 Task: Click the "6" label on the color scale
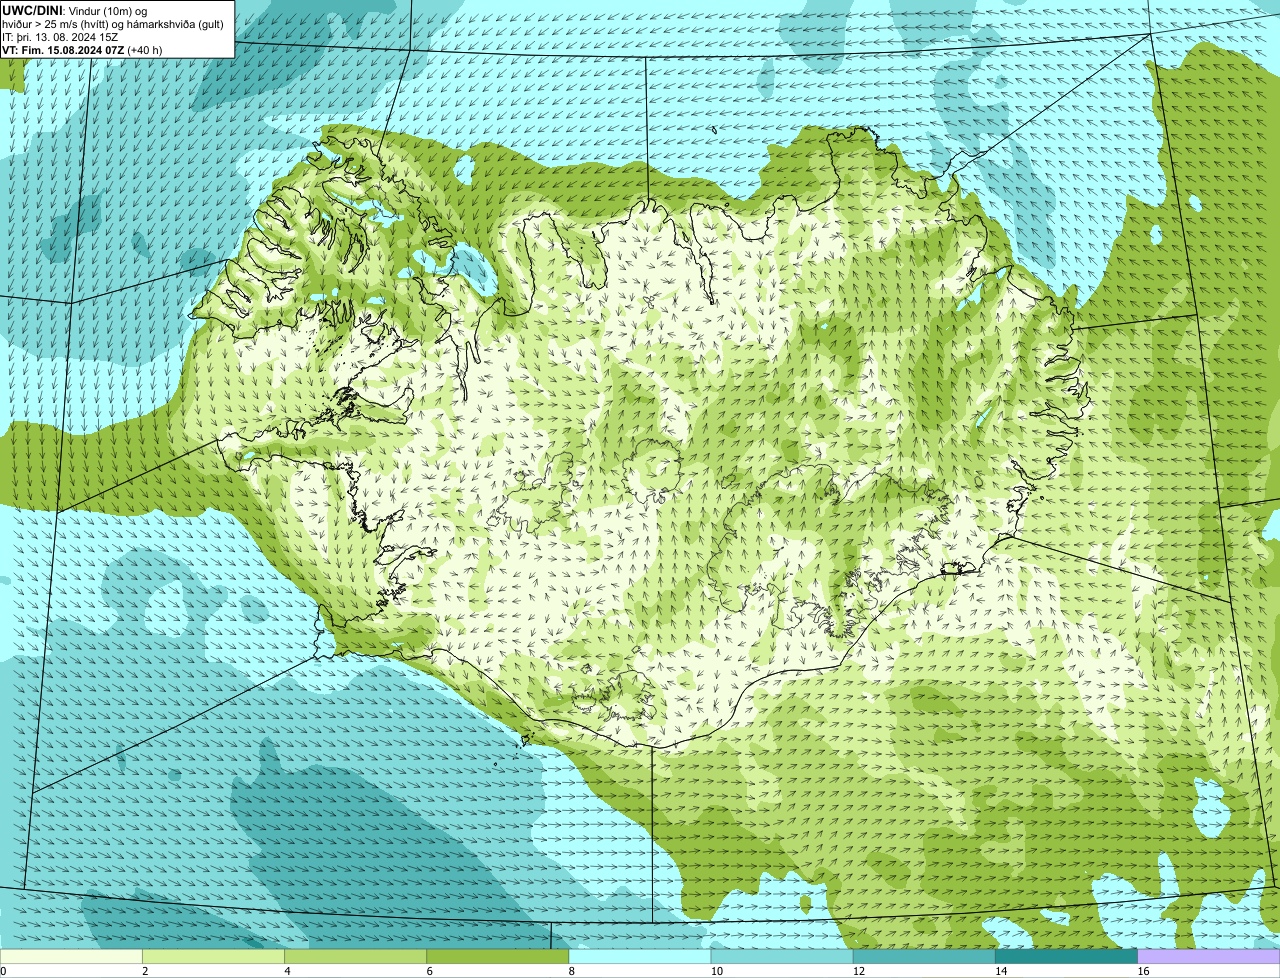[429, 971]
